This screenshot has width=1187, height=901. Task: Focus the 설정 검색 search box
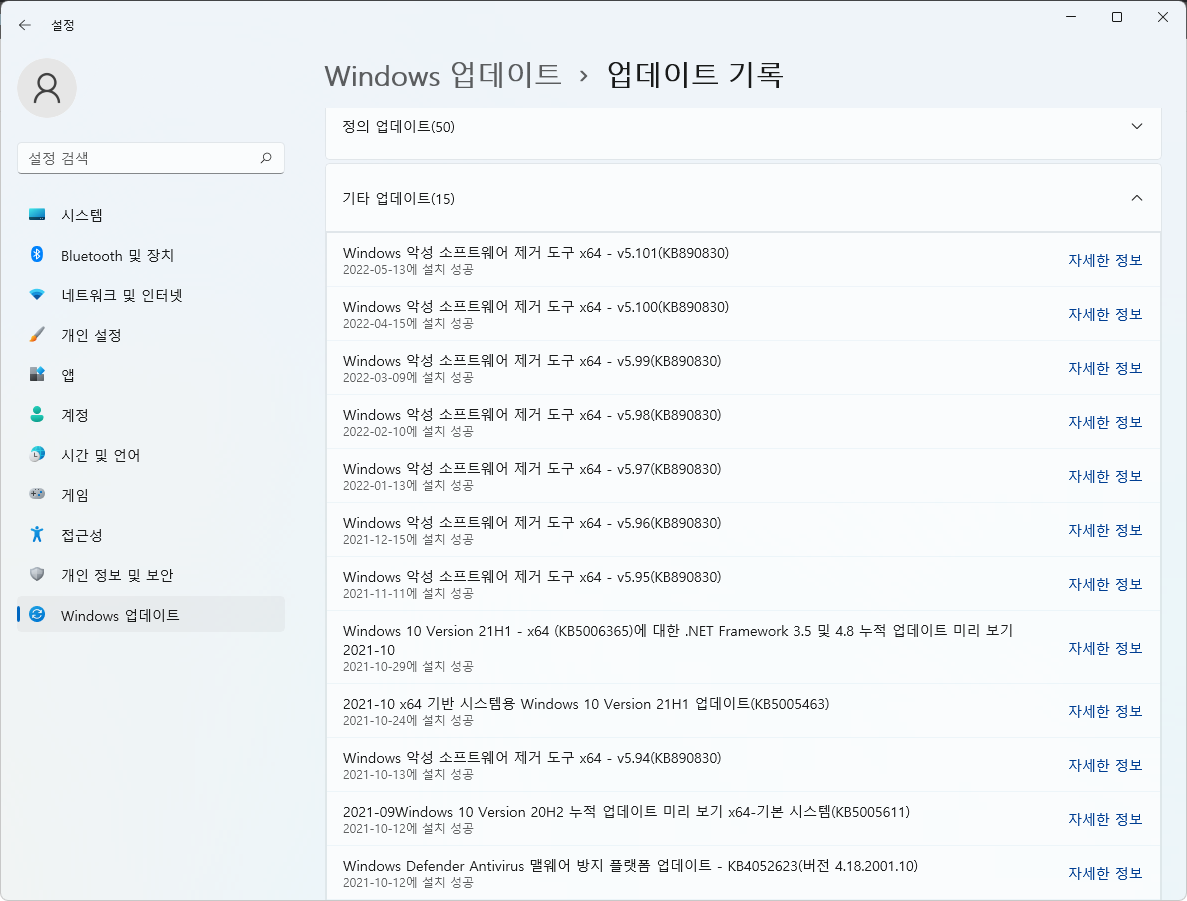[x=151, y=158]
